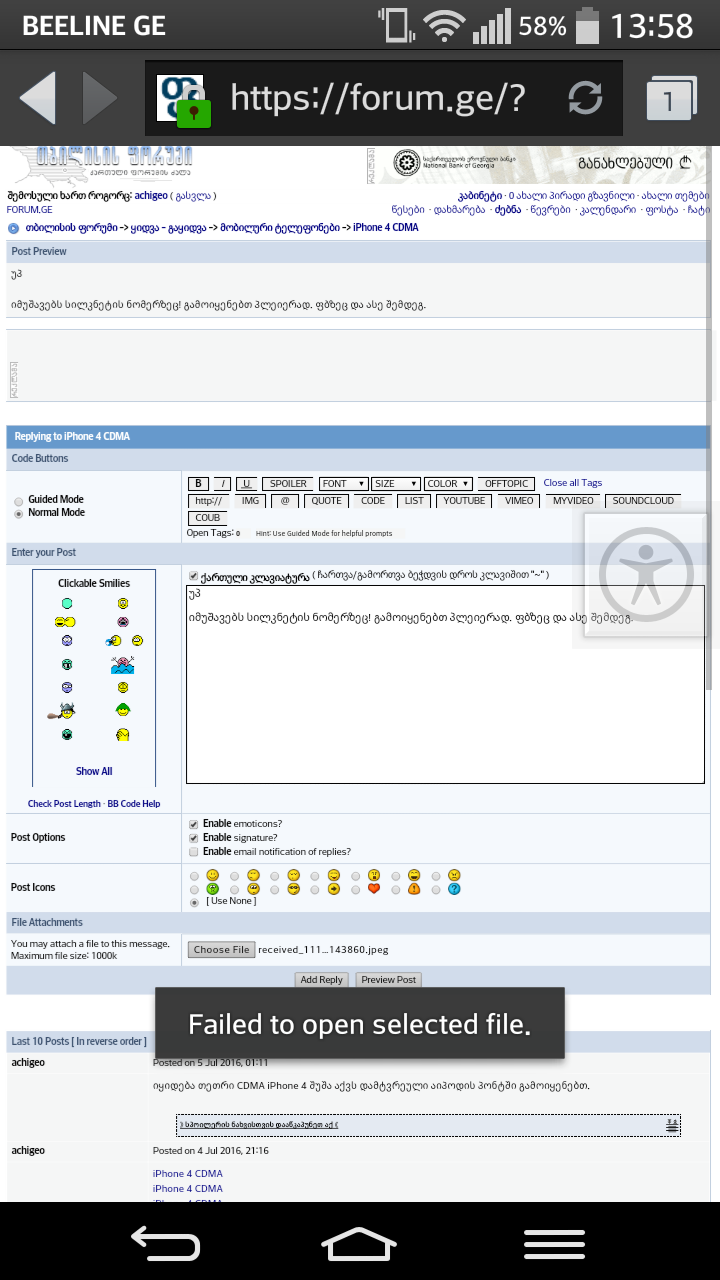
Task: Open FORUM.GE link
Action: pyautogui.click(x=30, y=210)
